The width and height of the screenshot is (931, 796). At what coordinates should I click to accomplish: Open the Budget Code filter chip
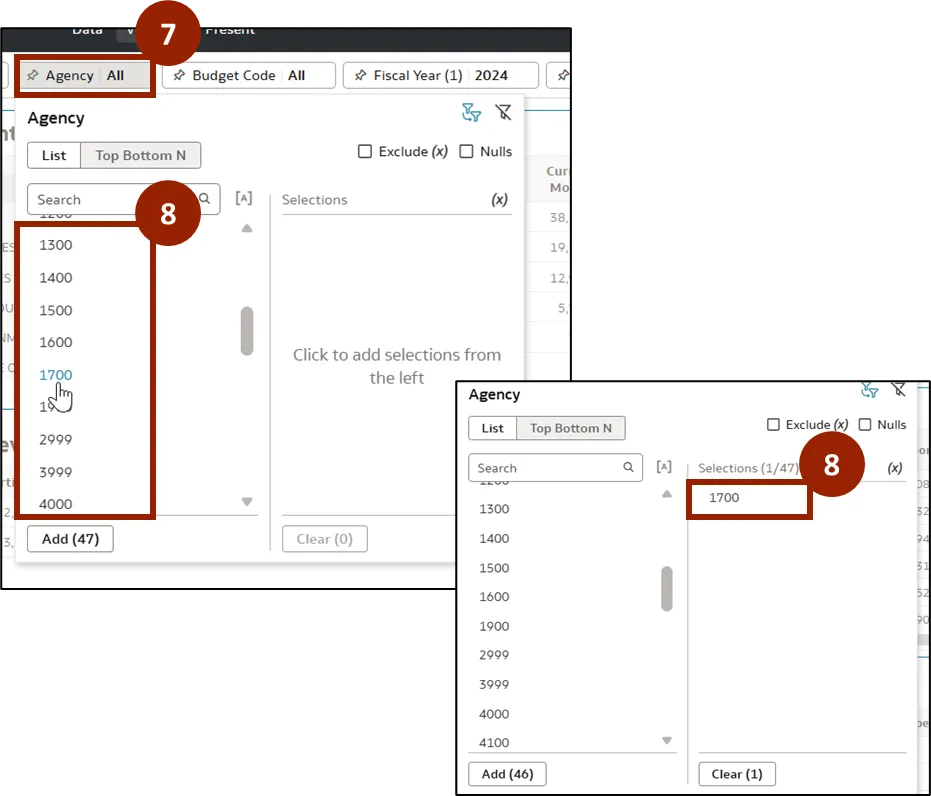(x=249, y=75)
